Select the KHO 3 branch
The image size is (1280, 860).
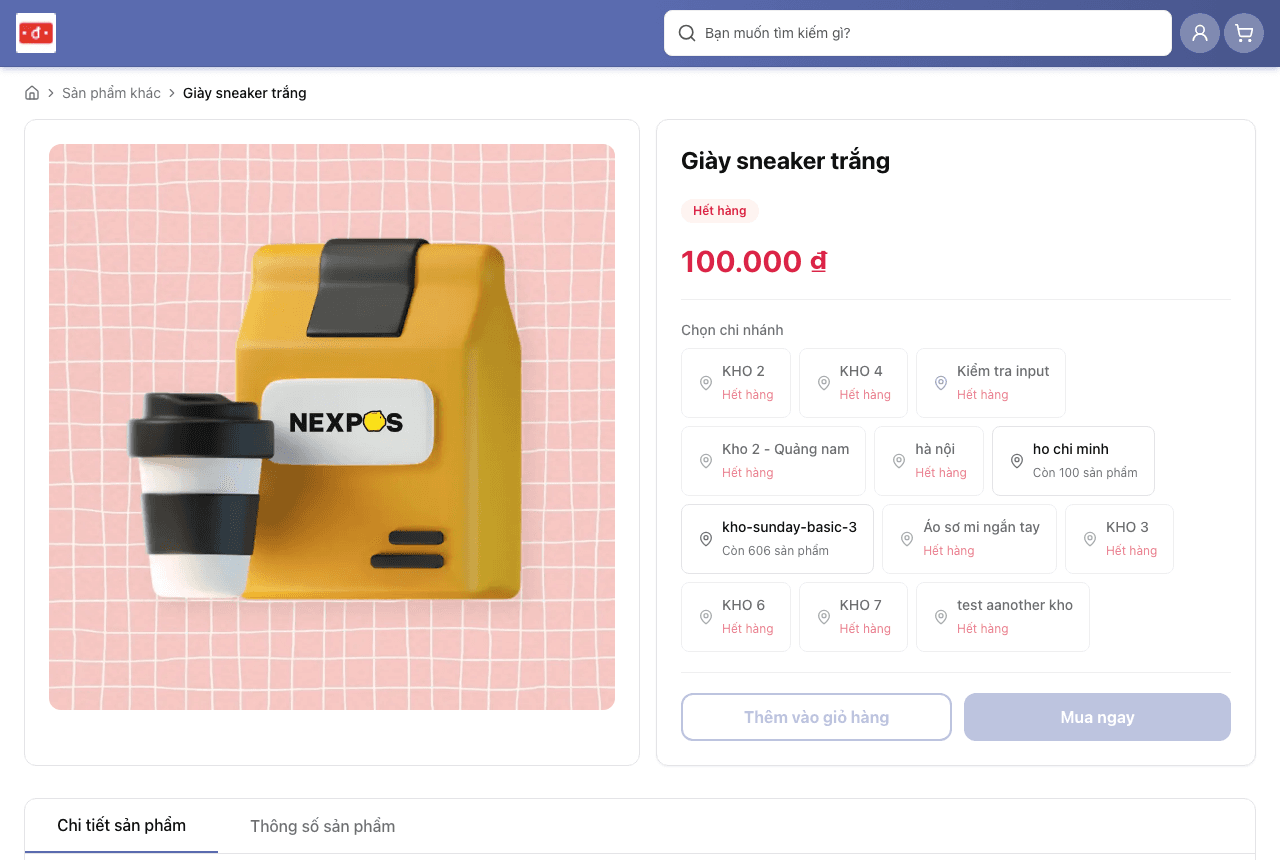click(x=1119, y=539)
